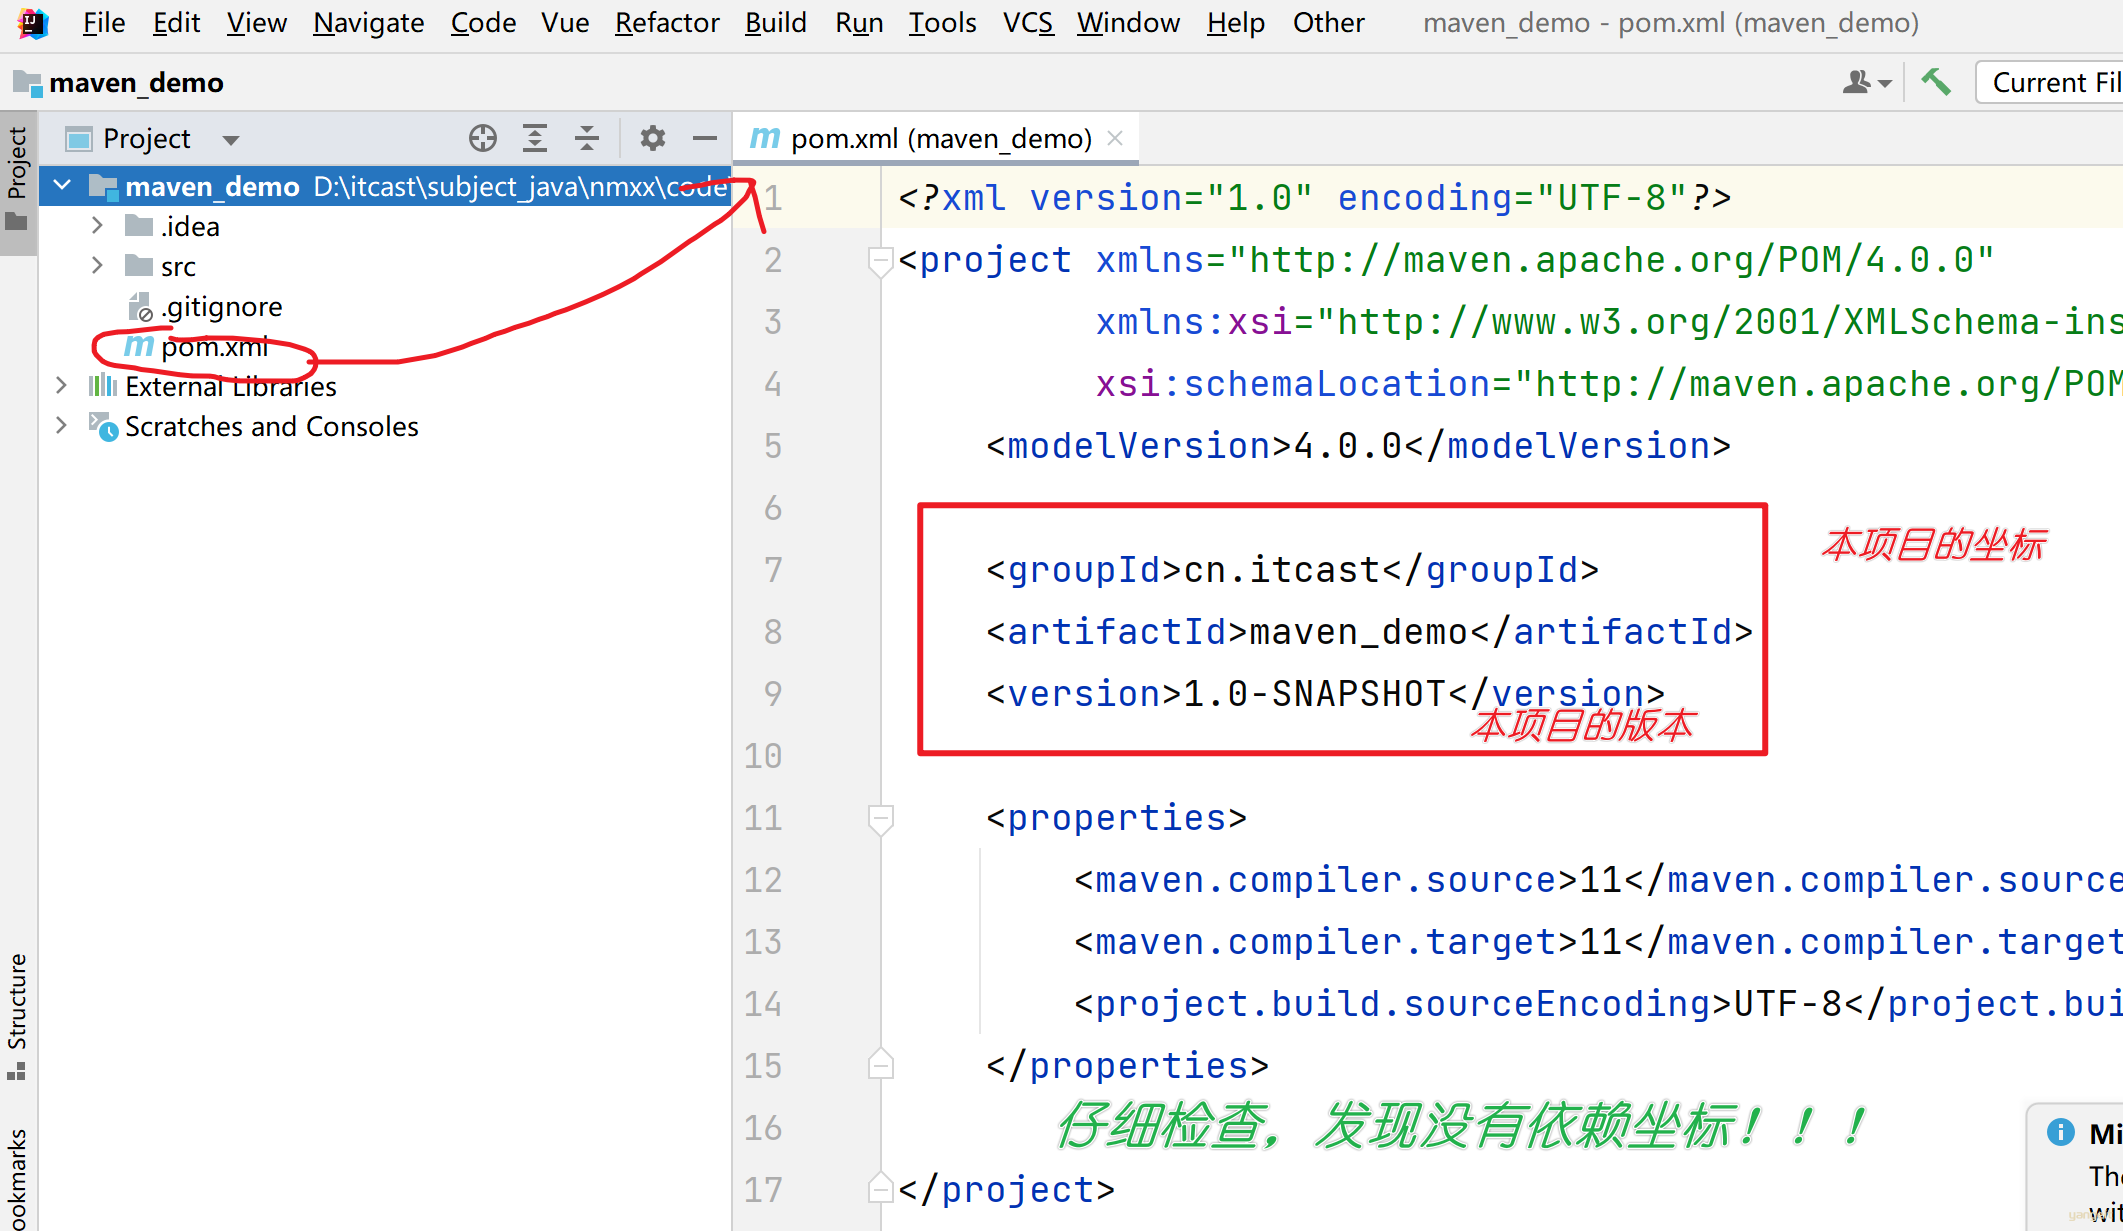
Task: Select the src folder row
Action: (385, 266)
